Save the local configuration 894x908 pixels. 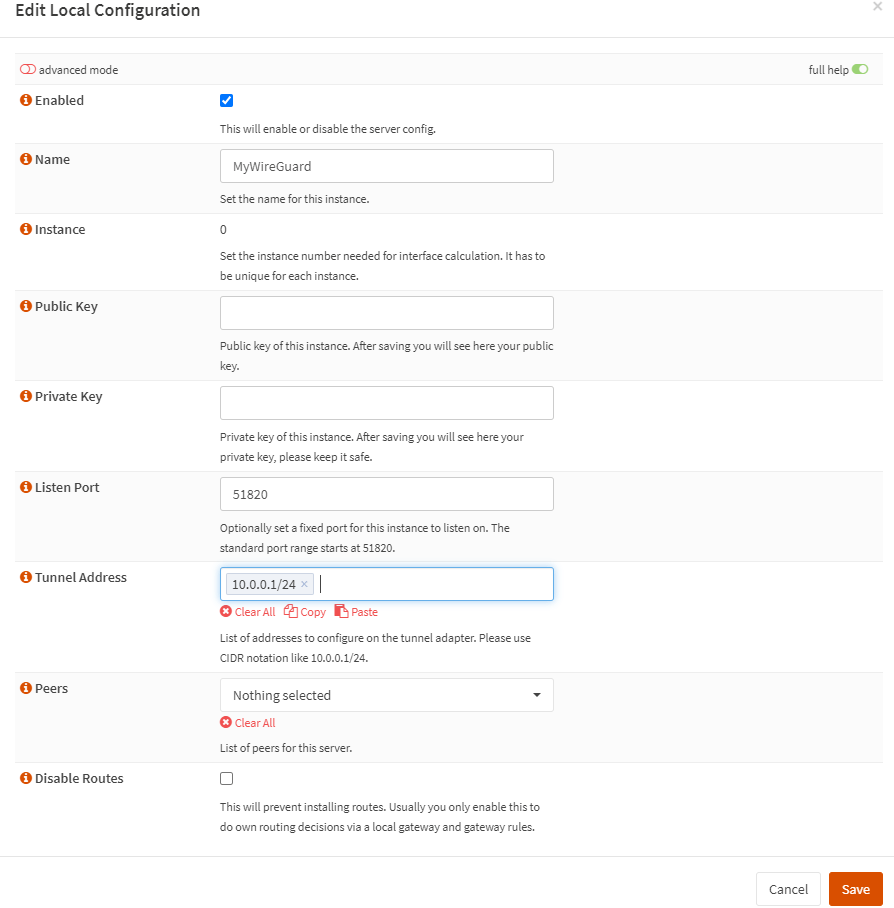point(855,889)
